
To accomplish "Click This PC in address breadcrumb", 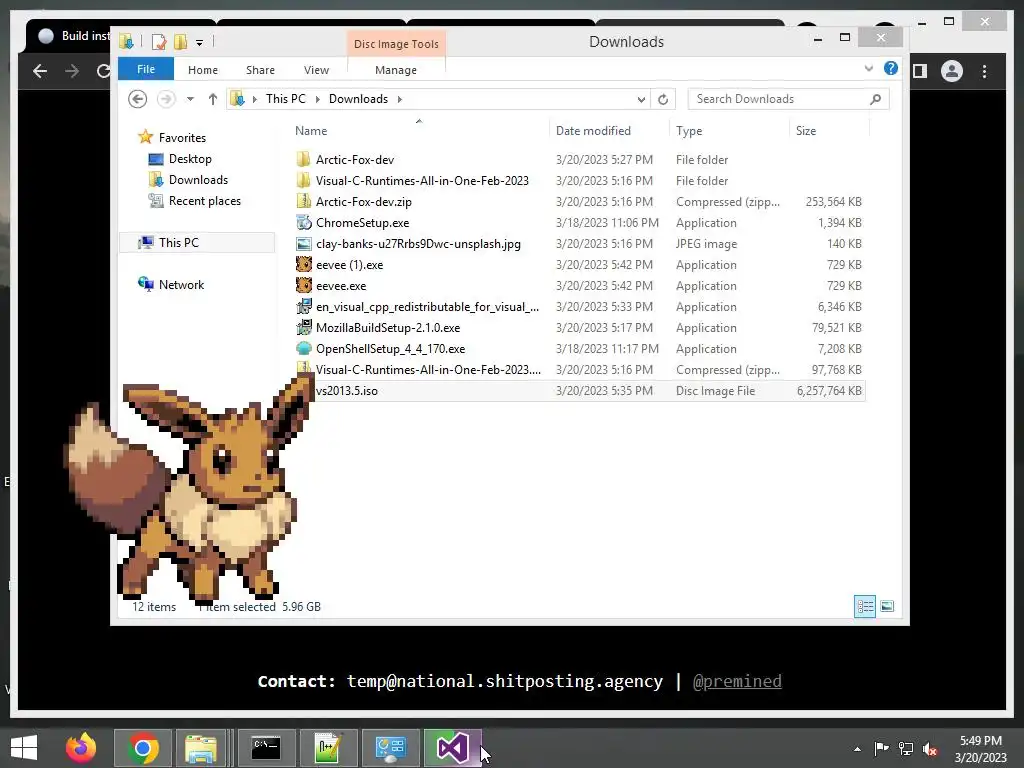I will [285, 99].
